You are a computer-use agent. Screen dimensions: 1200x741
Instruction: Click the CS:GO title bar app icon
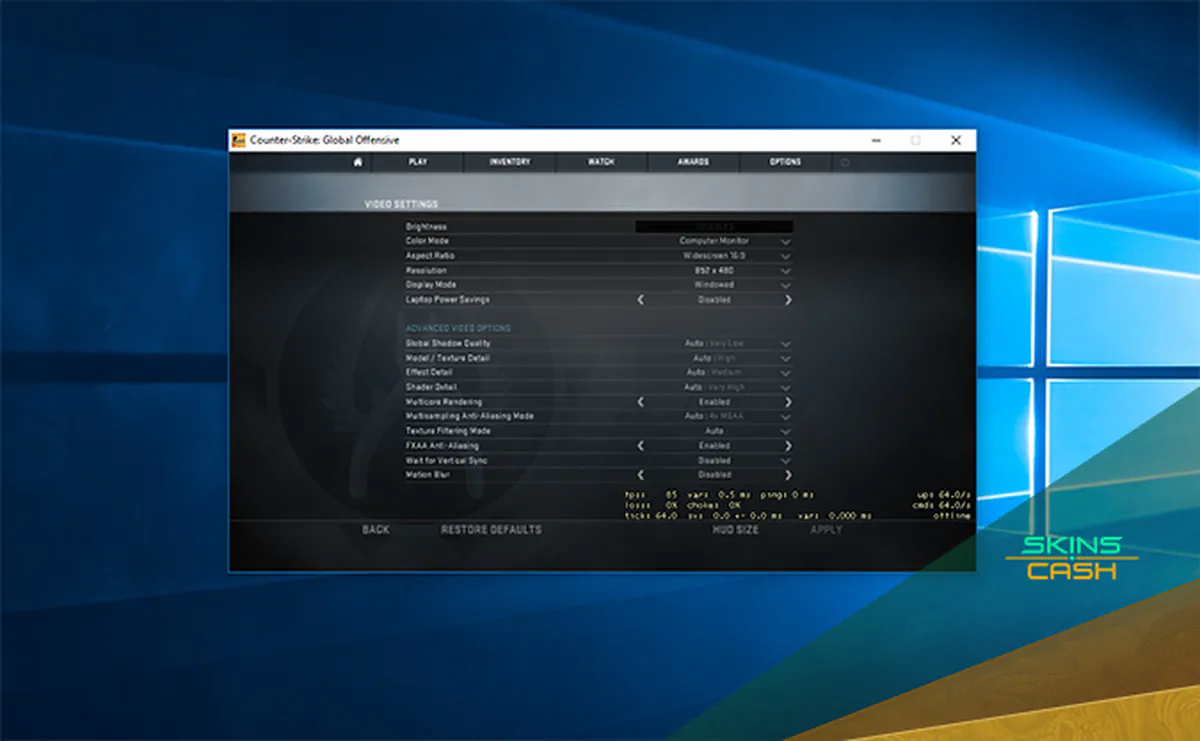click(238, 141)
